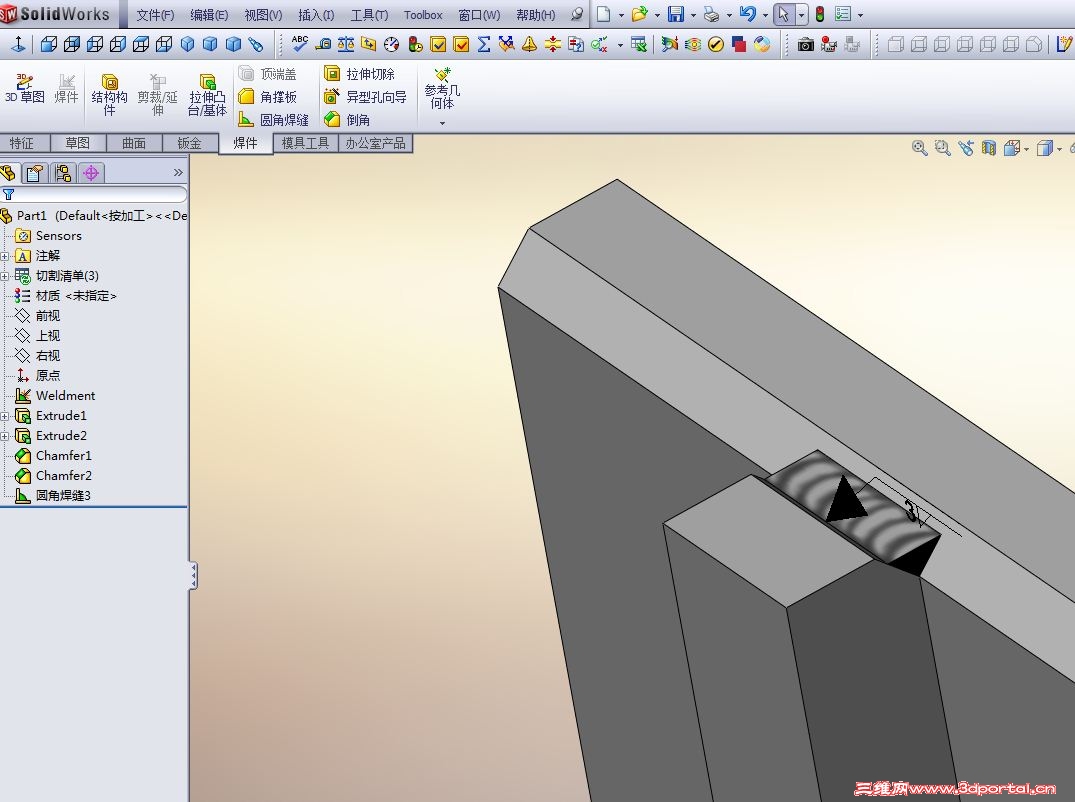The width and height of the screenshot is (1075, 802).
Task: Expand the 切割清单(3) tree node
Action: 5,276
